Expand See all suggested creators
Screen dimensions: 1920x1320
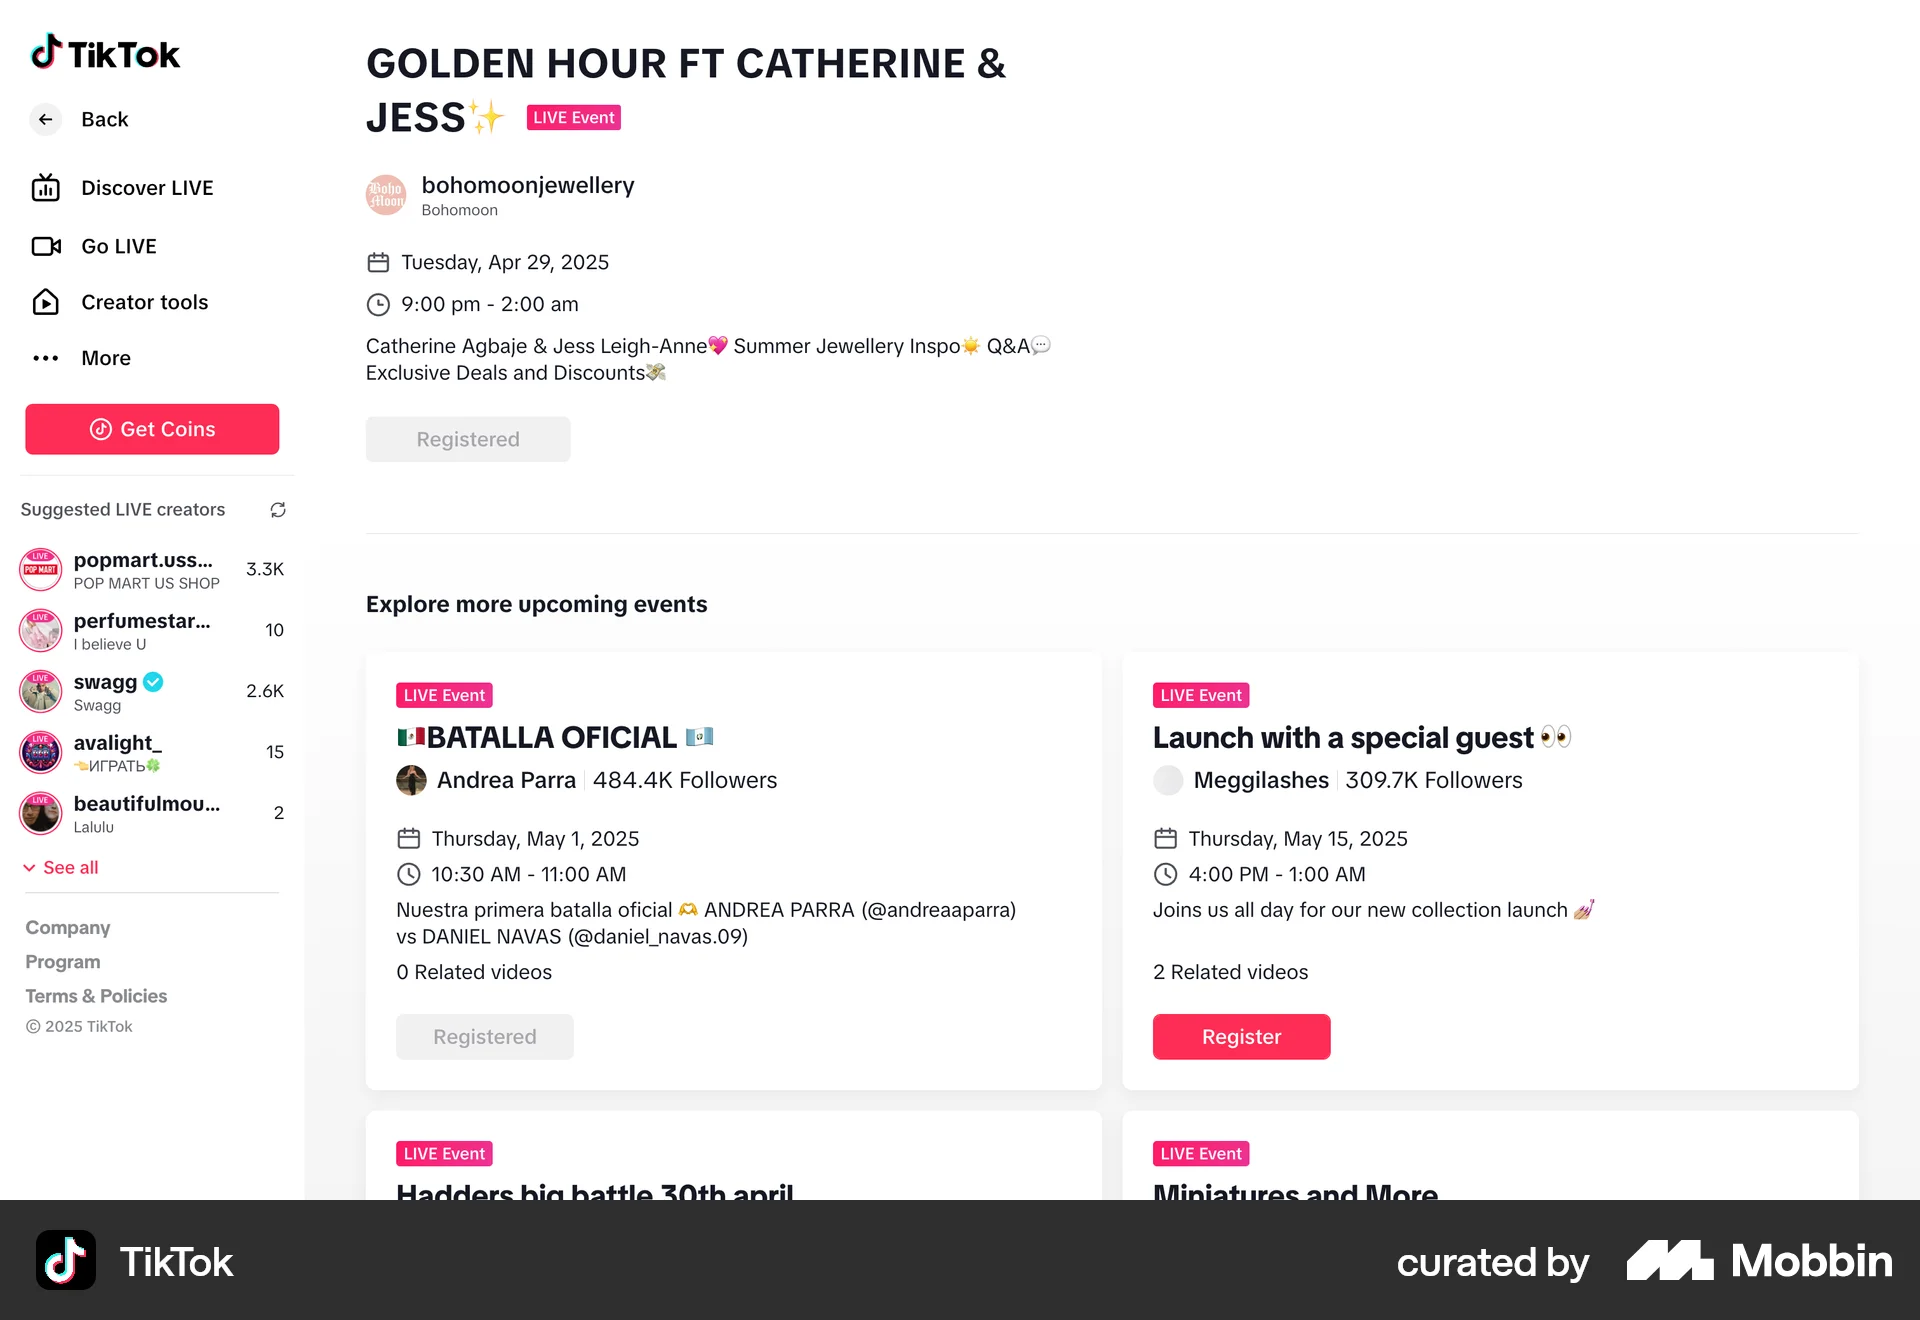click(61, 868)
